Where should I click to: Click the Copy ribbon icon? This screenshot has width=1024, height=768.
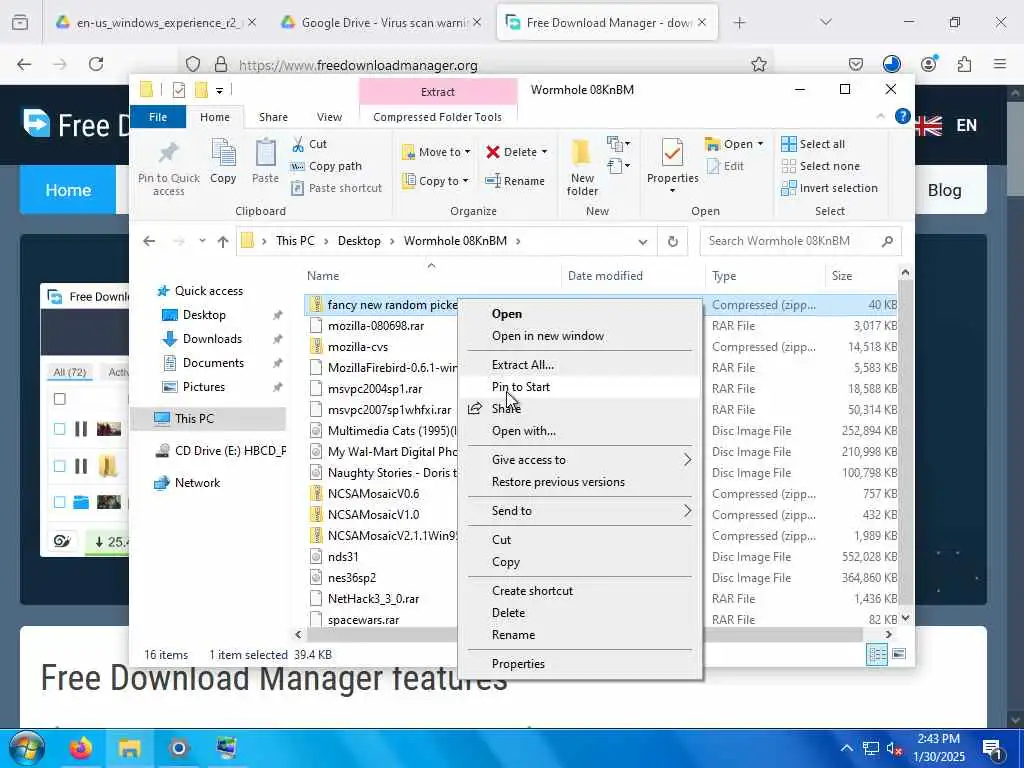click(223, 161)
